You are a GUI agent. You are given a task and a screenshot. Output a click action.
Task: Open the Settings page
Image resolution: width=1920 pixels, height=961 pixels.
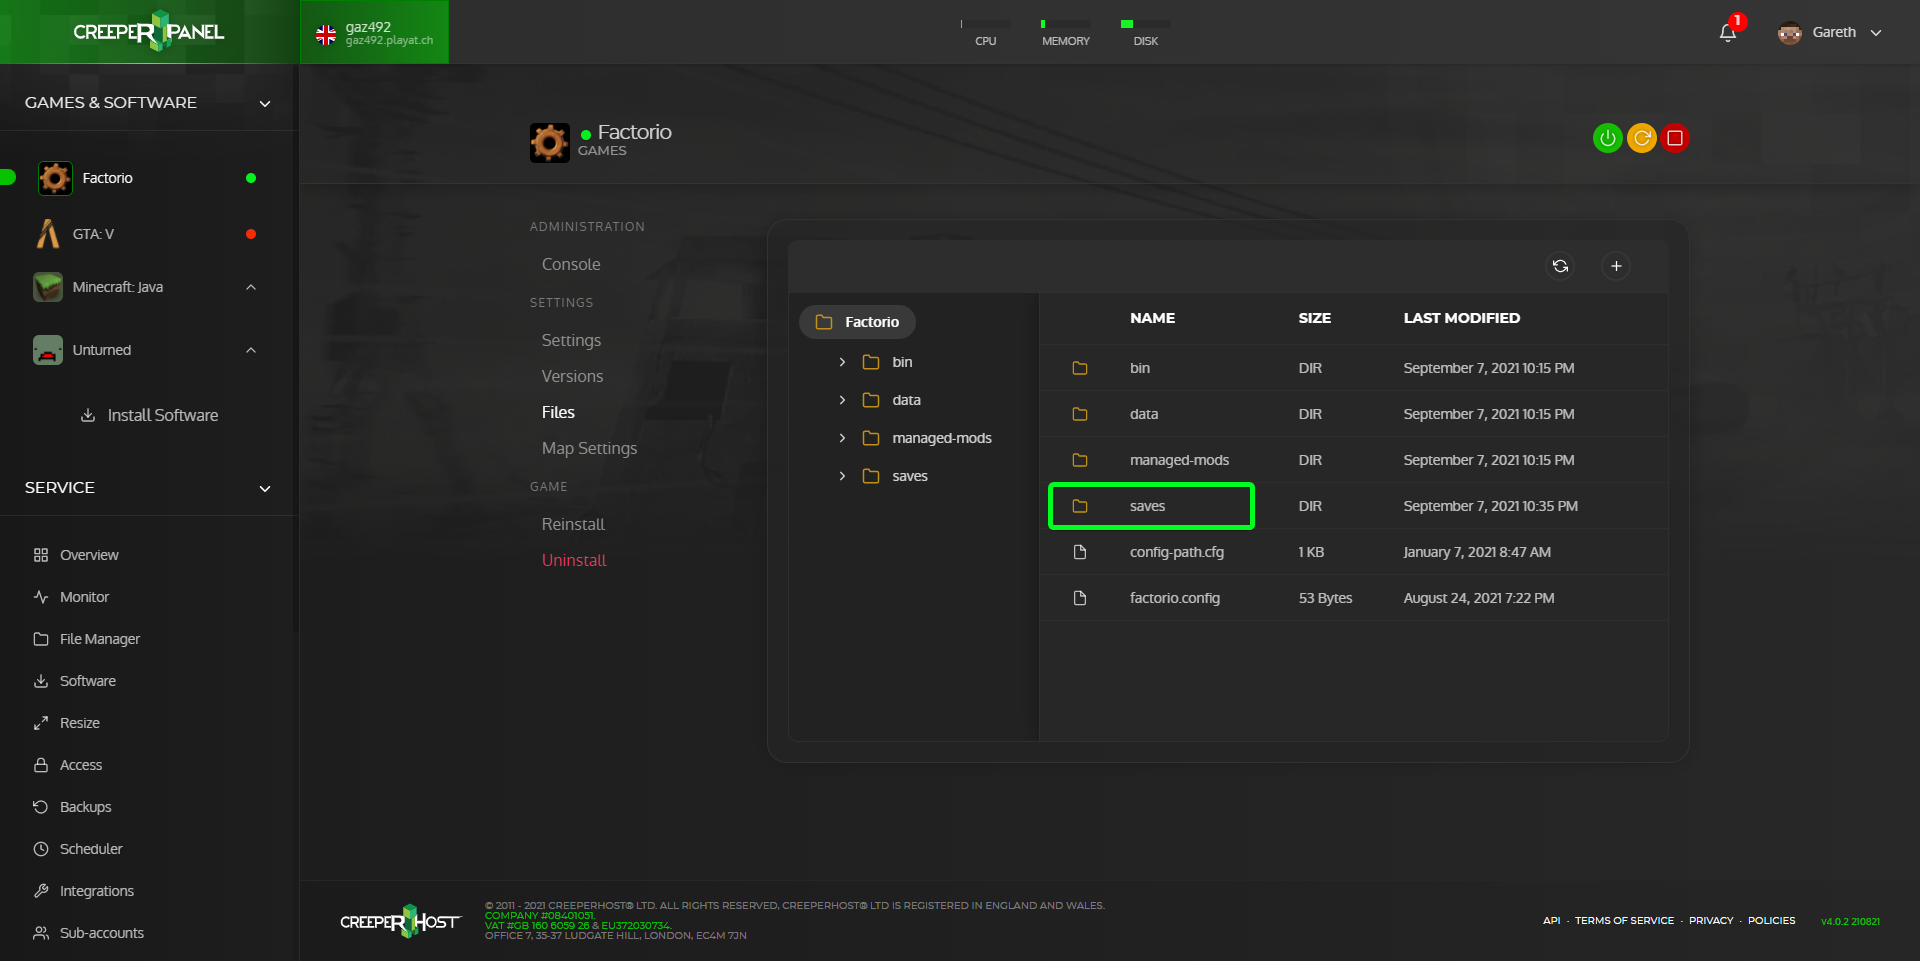coord(571,340)
